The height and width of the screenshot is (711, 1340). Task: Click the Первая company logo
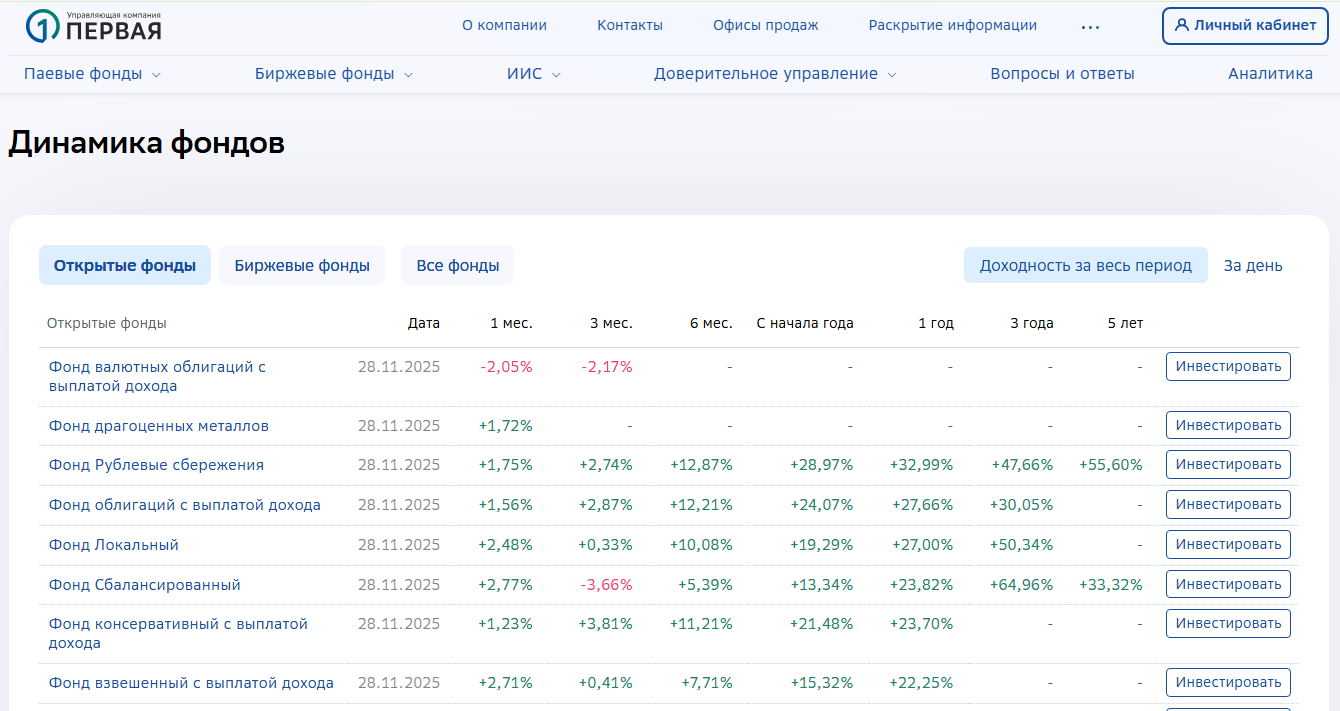click(x=93, y=27)
